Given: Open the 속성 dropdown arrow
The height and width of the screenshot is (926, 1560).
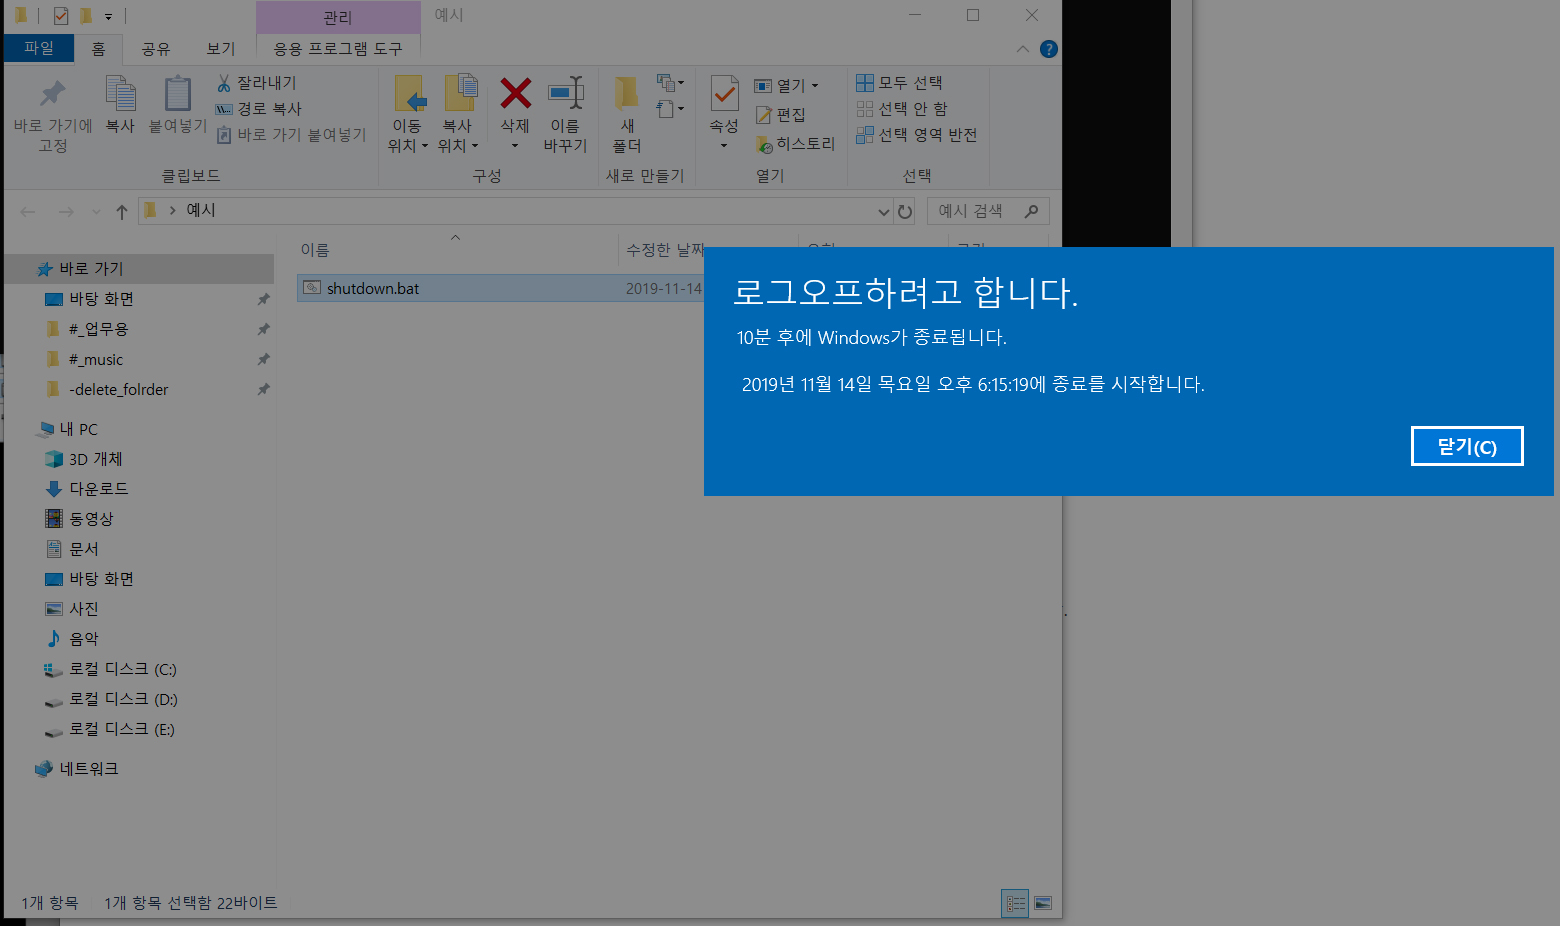Looking at the screenshot, I should point(724,146).
